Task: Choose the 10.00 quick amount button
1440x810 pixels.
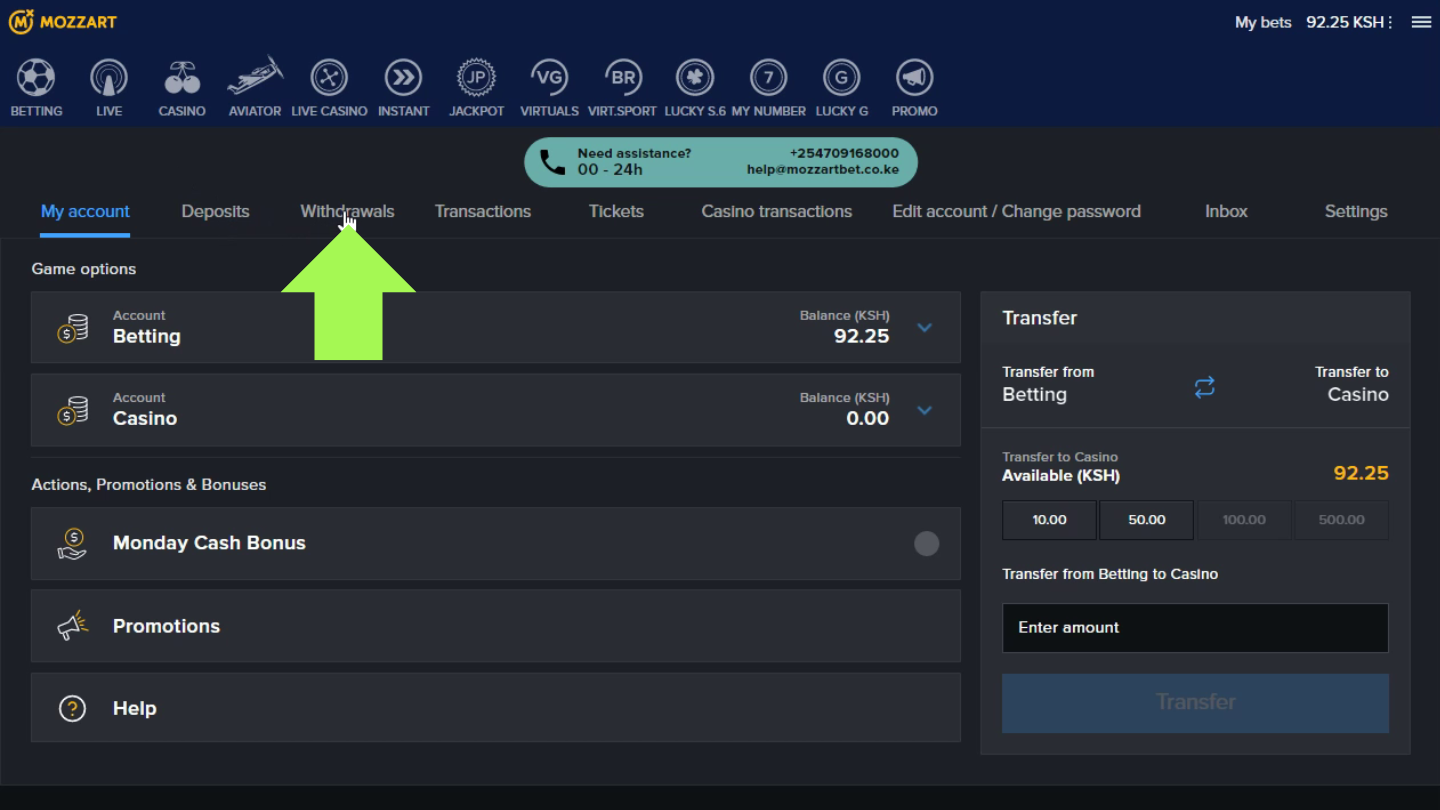Action: 1049,520
